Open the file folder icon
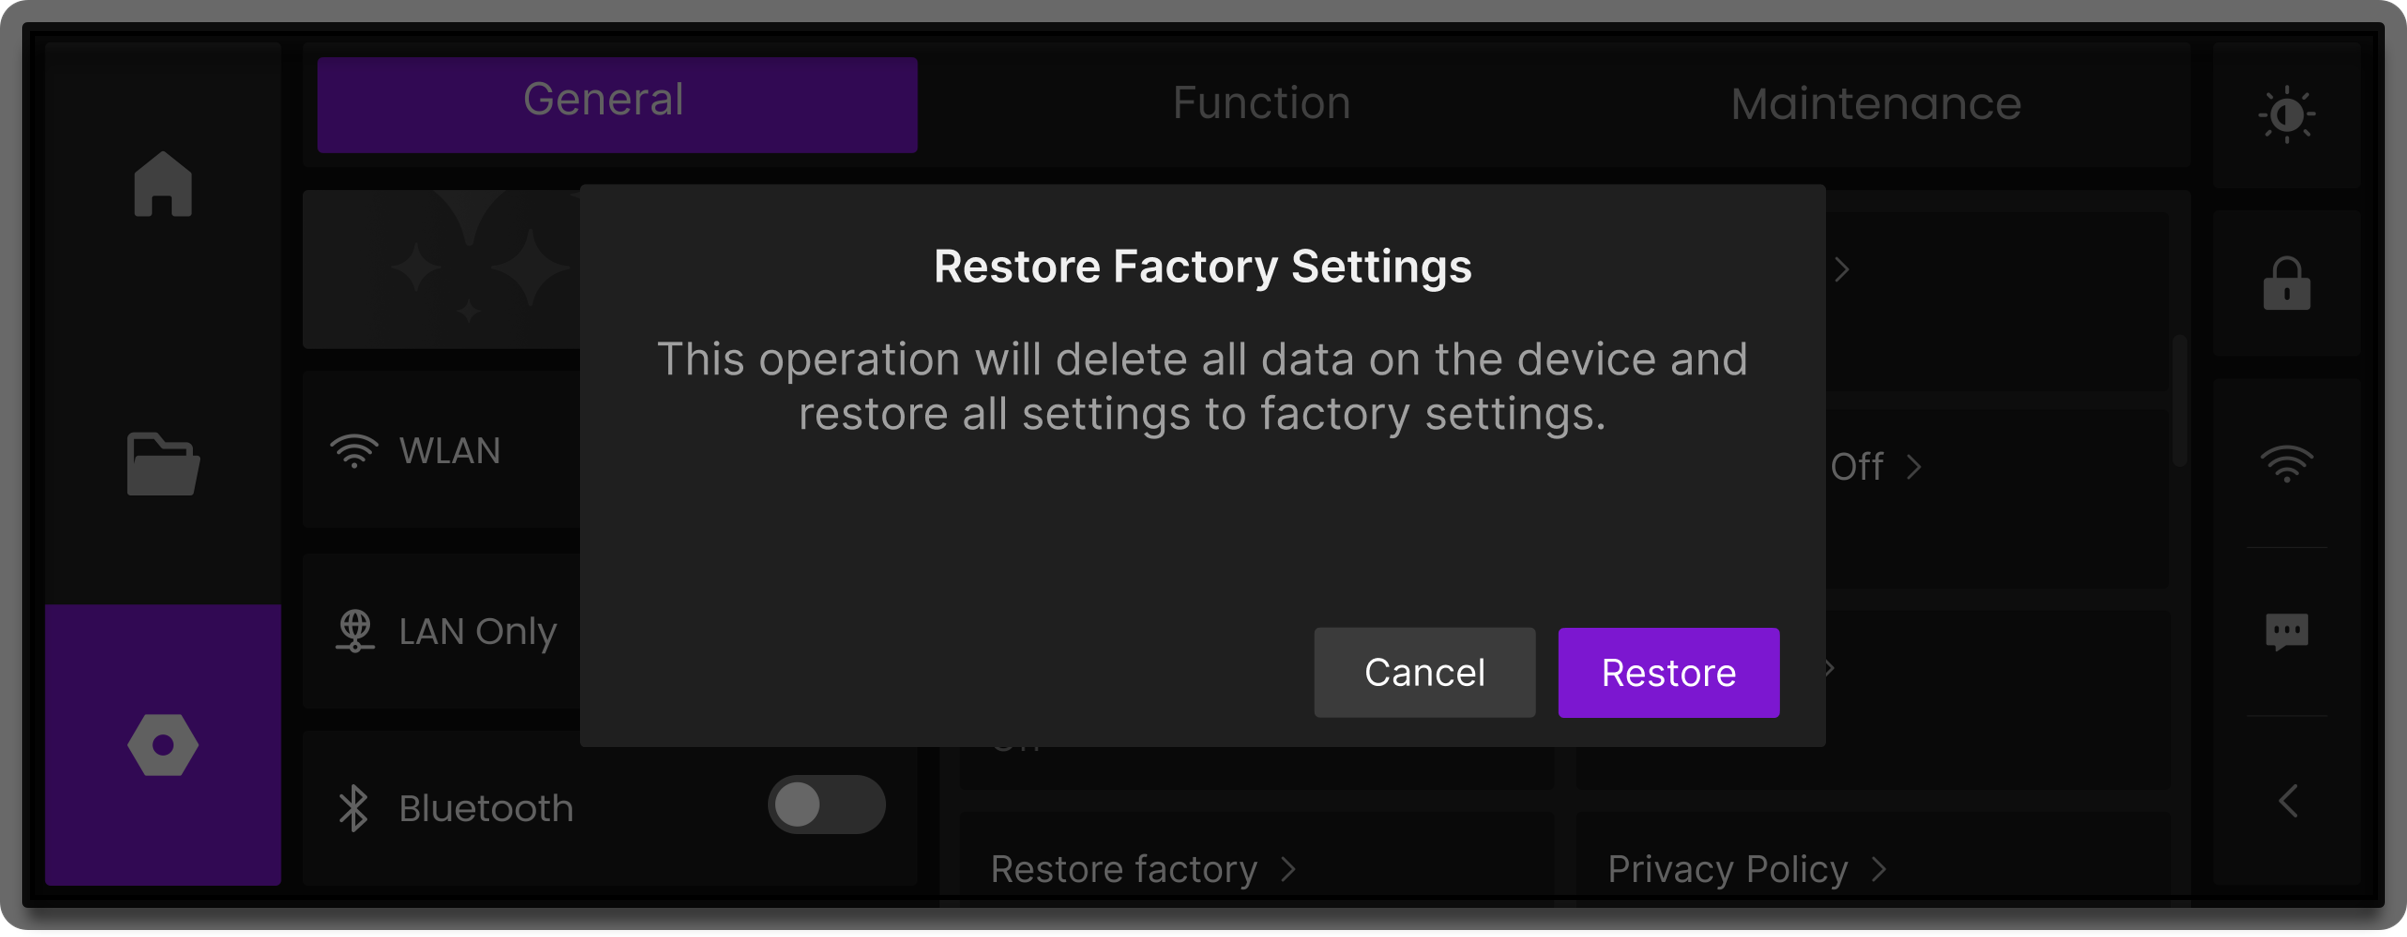2407x937 pixels. (162, 464)
